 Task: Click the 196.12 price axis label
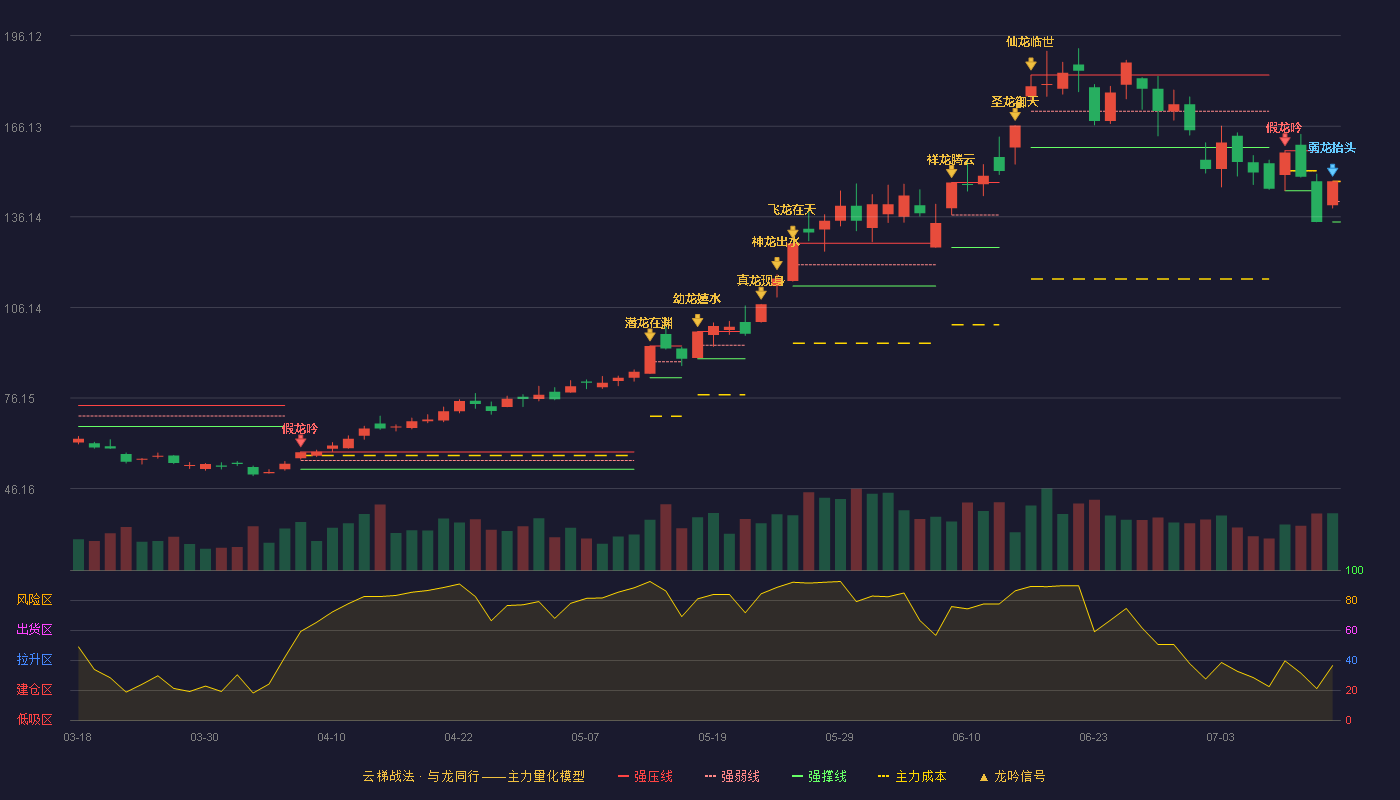click(x=23, y=37)
